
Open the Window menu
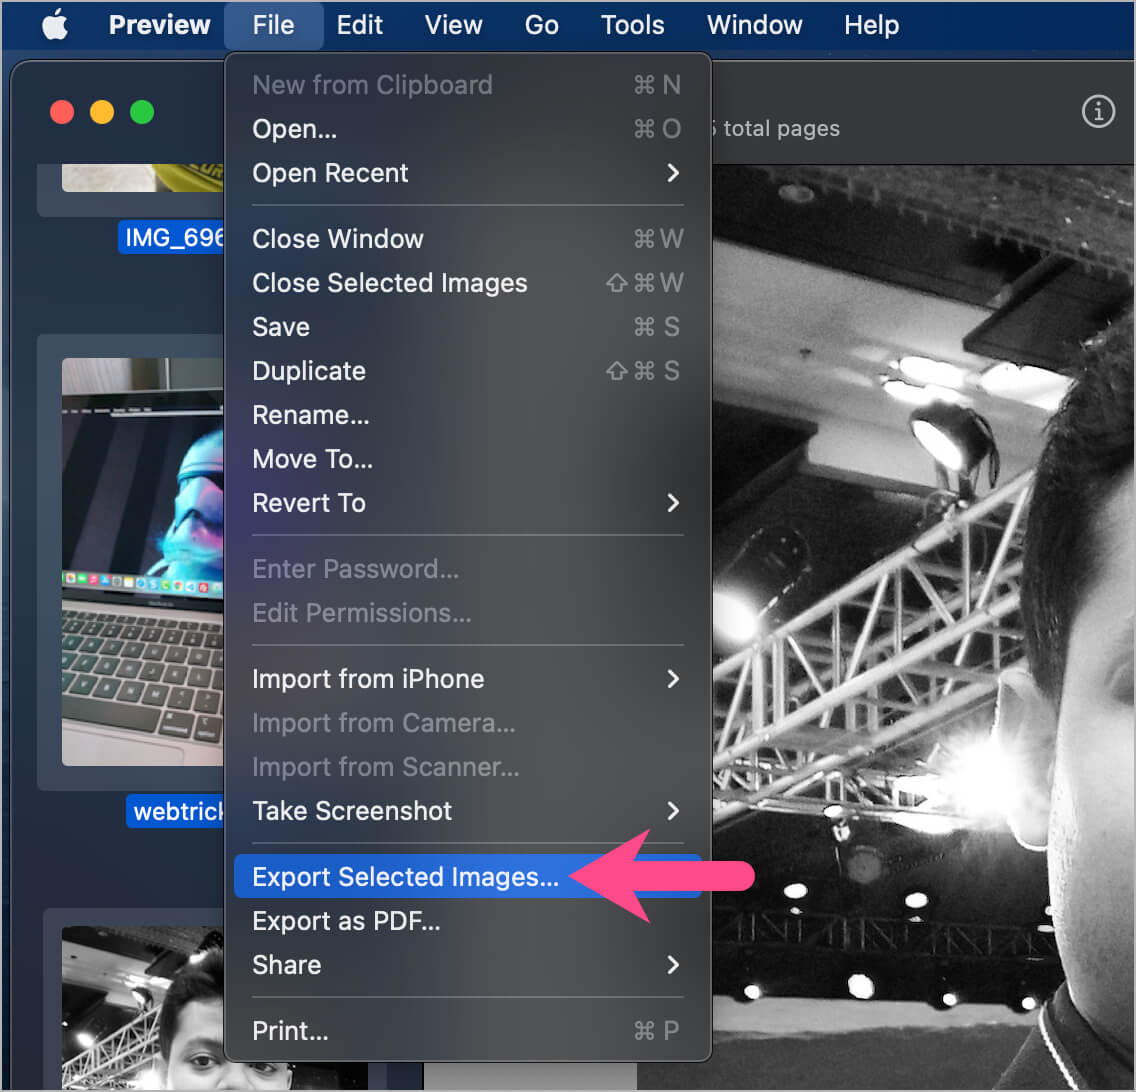pyautogui.click(x=754, y=25)
